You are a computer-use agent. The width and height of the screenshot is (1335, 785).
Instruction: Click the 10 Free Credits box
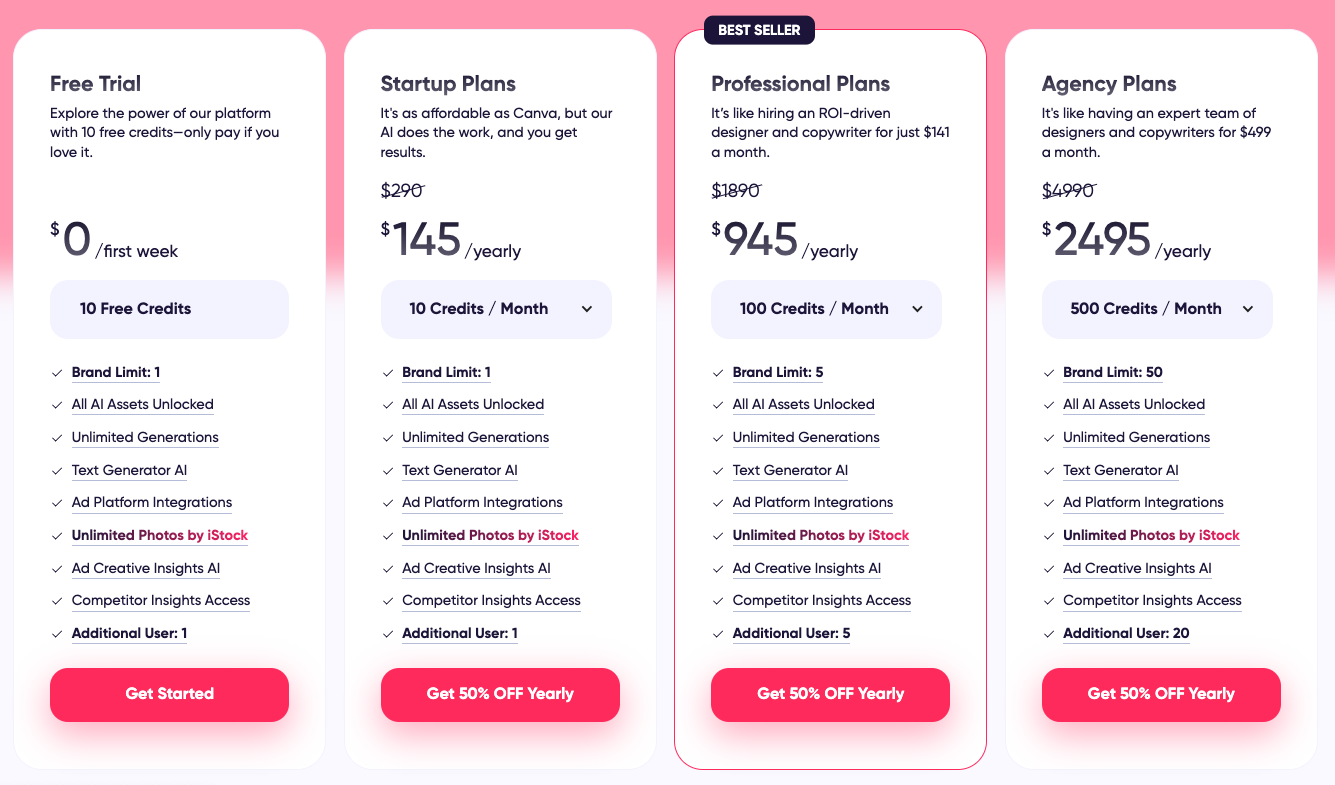point(169,309)
